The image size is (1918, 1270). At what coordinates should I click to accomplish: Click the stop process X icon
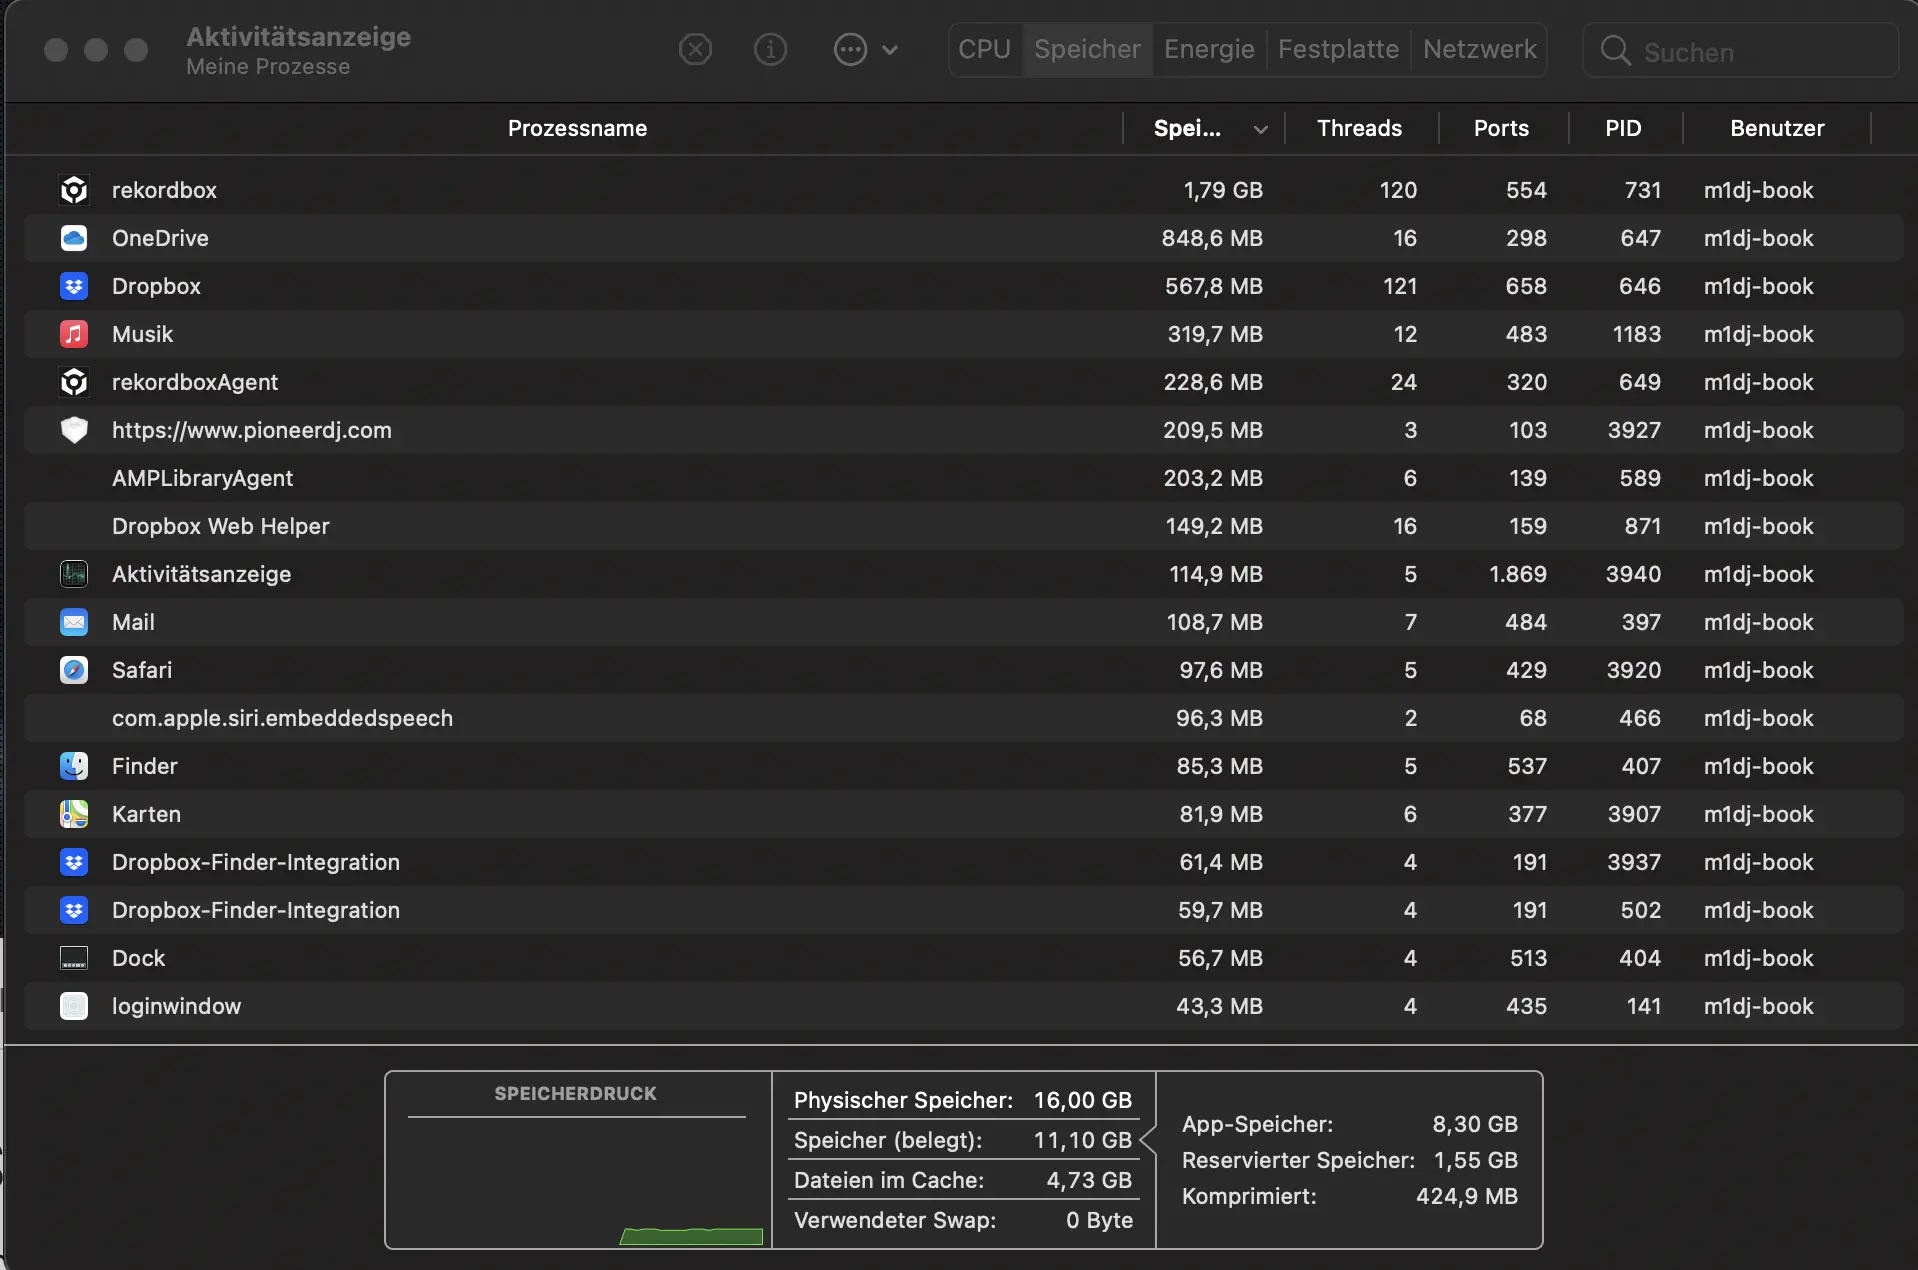coord(695,49)
